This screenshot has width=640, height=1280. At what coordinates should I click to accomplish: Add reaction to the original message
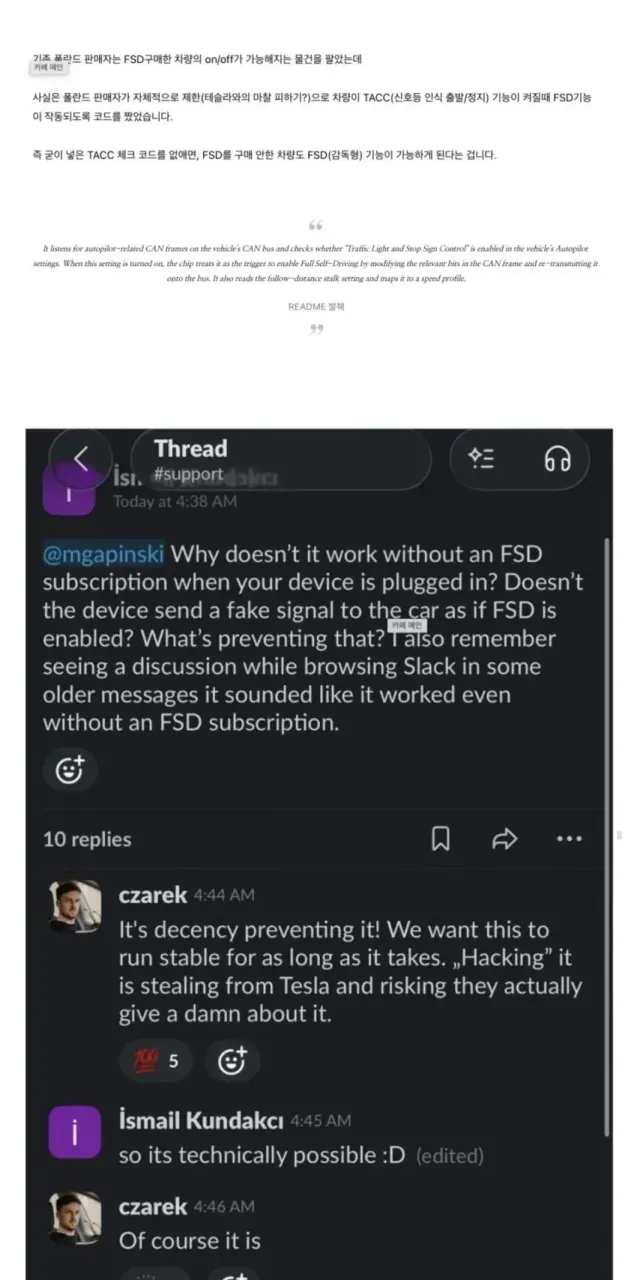(69, 769)
